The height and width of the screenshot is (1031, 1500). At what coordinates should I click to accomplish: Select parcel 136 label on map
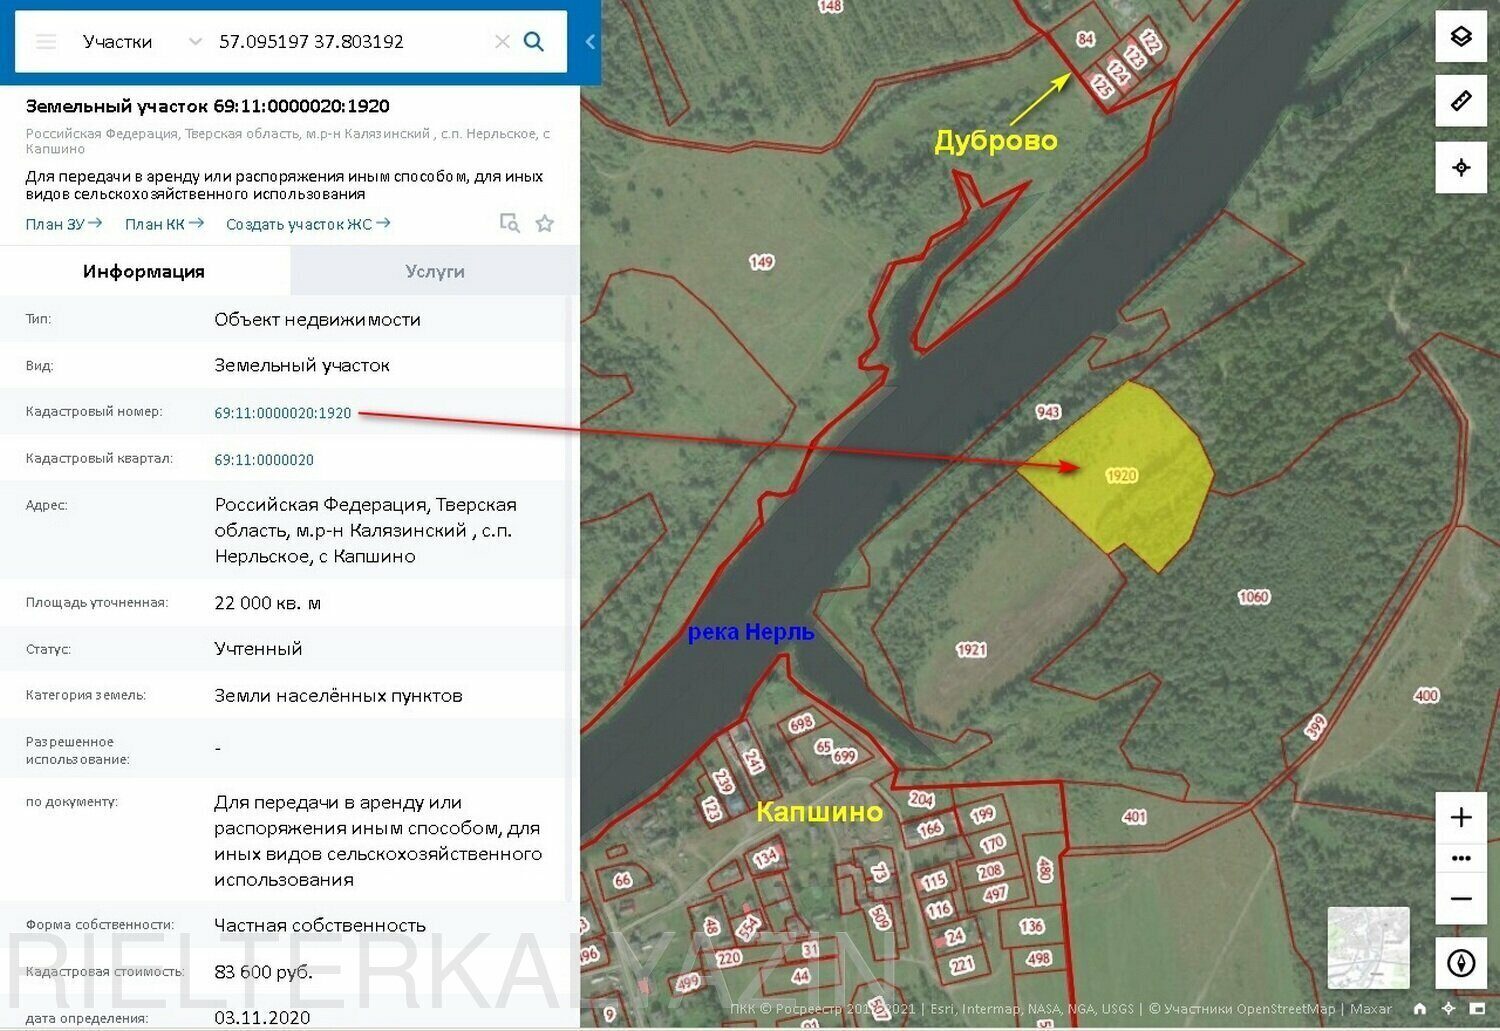(1031, 927)
